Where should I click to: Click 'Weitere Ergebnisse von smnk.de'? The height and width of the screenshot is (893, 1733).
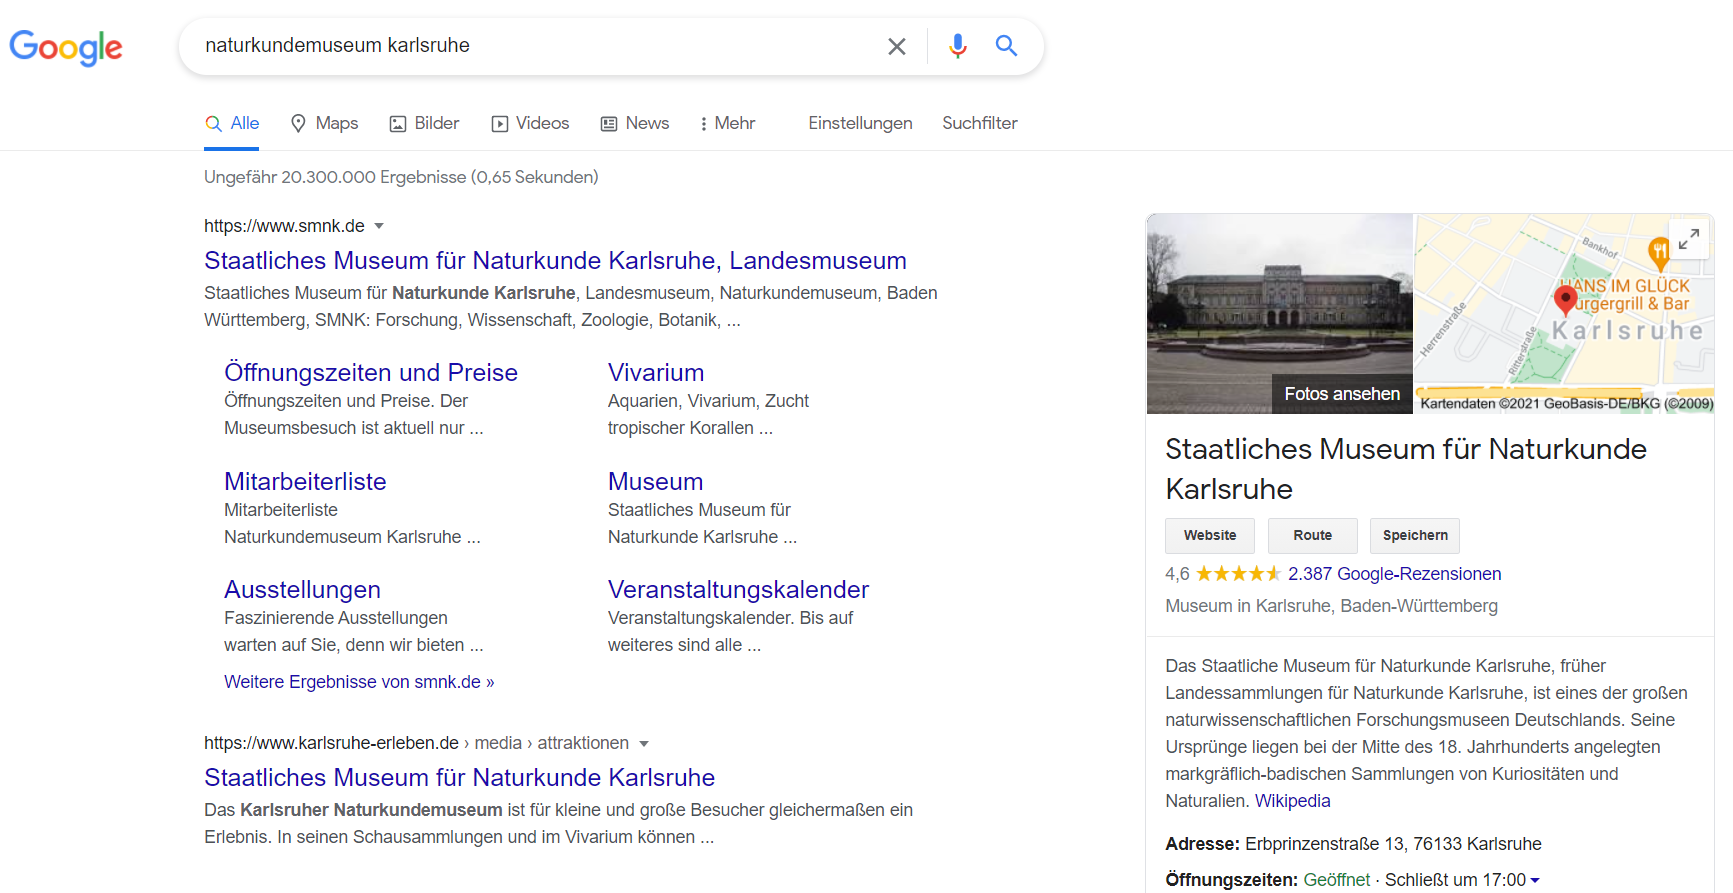pyautogui.click(x=359, y=682)
